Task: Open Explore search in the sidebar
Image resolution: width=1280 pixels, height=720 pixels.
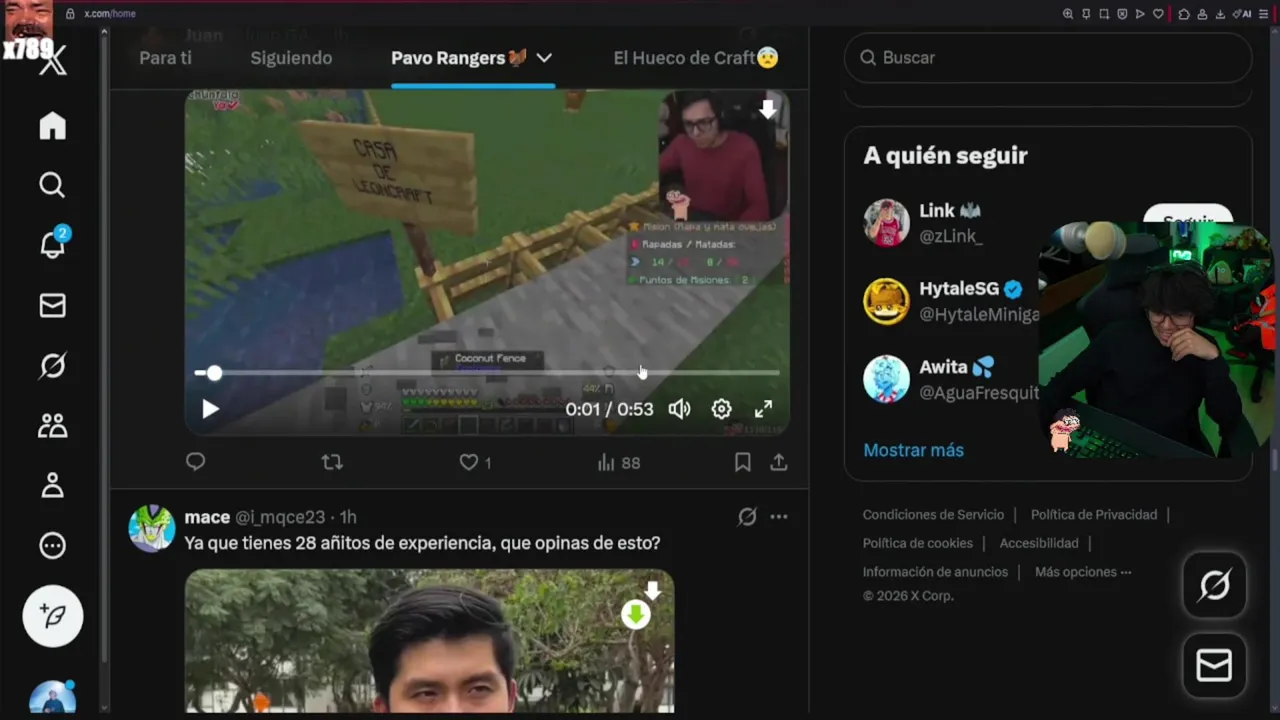Action: click(52, 185)
